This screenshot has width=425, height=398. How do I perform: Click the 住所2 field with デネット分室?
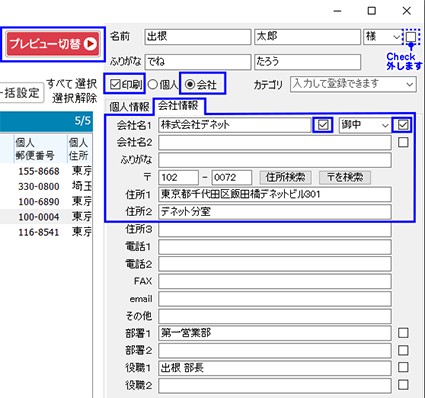(x=275, y=212)
